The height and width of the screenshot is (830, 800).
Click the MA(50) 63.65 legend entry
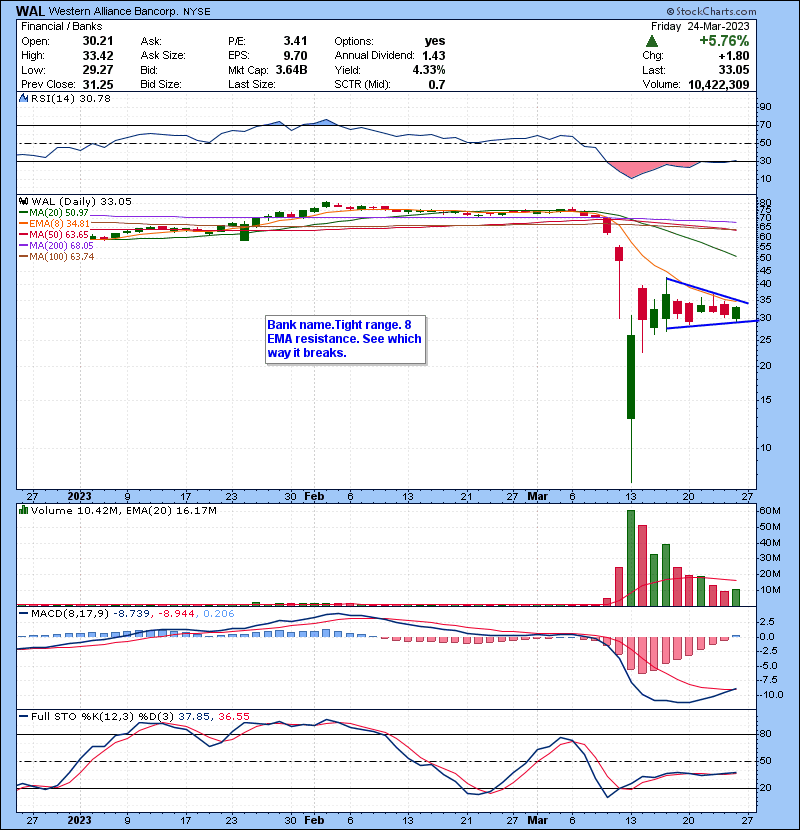54,234
